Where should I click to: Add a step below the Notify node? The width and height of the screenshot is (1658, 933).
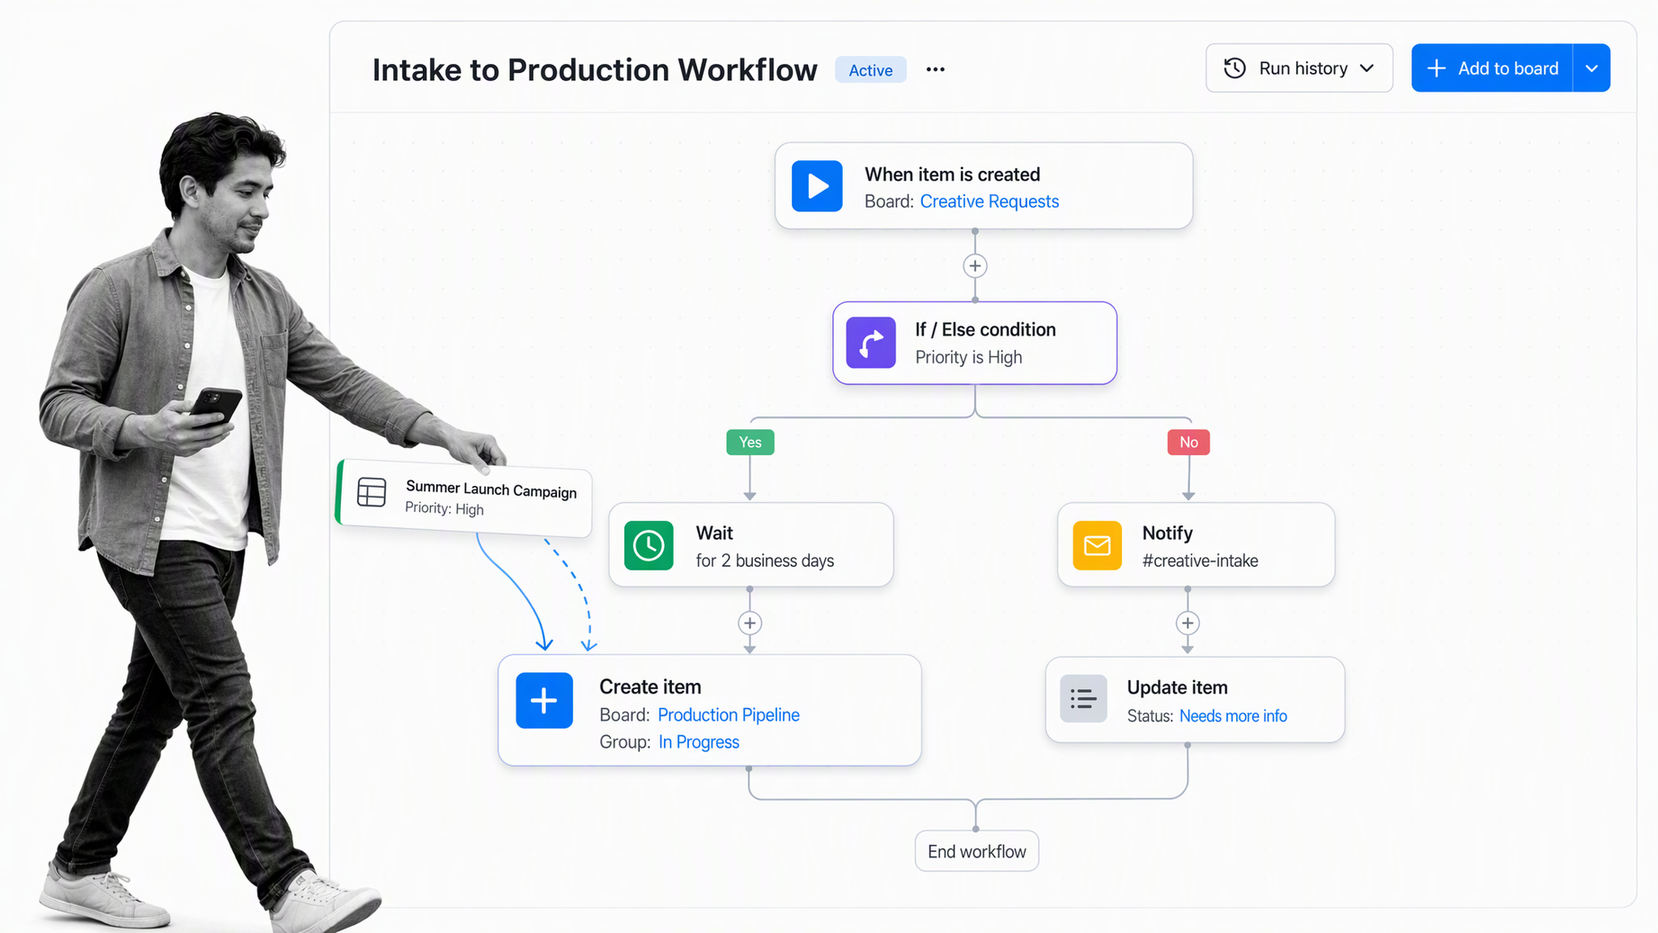pyautogui.click(x=1187, y=623)
